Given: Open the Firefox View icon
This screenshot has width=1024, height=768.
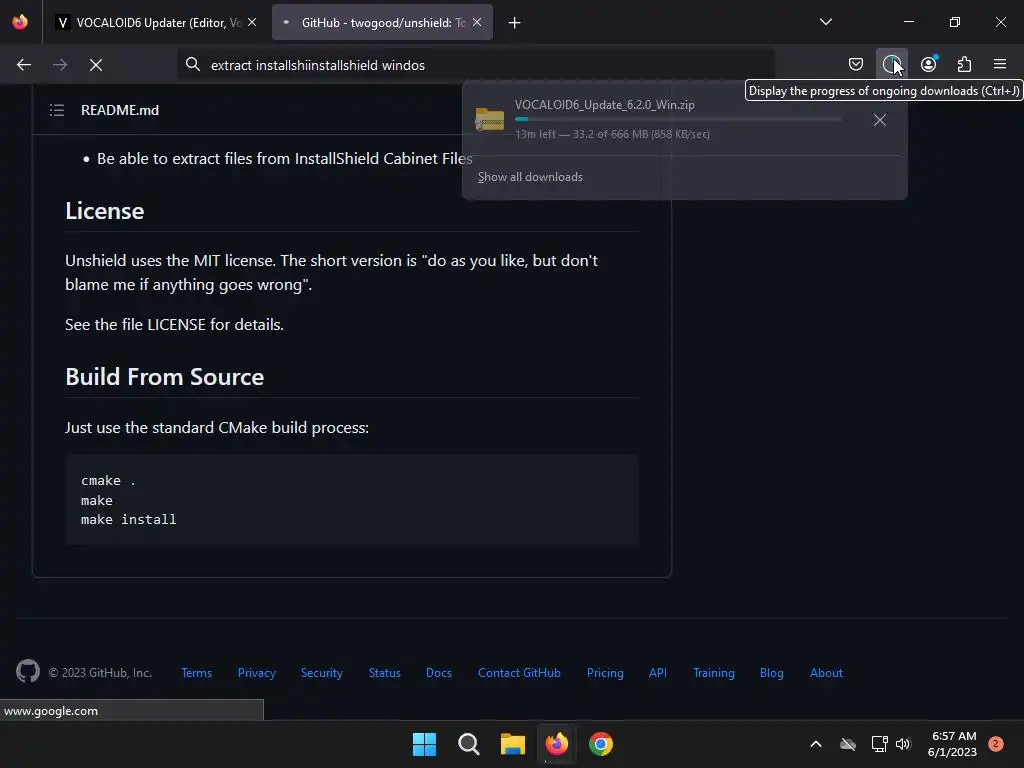Looking at the screenshot, I should point(20,22).
